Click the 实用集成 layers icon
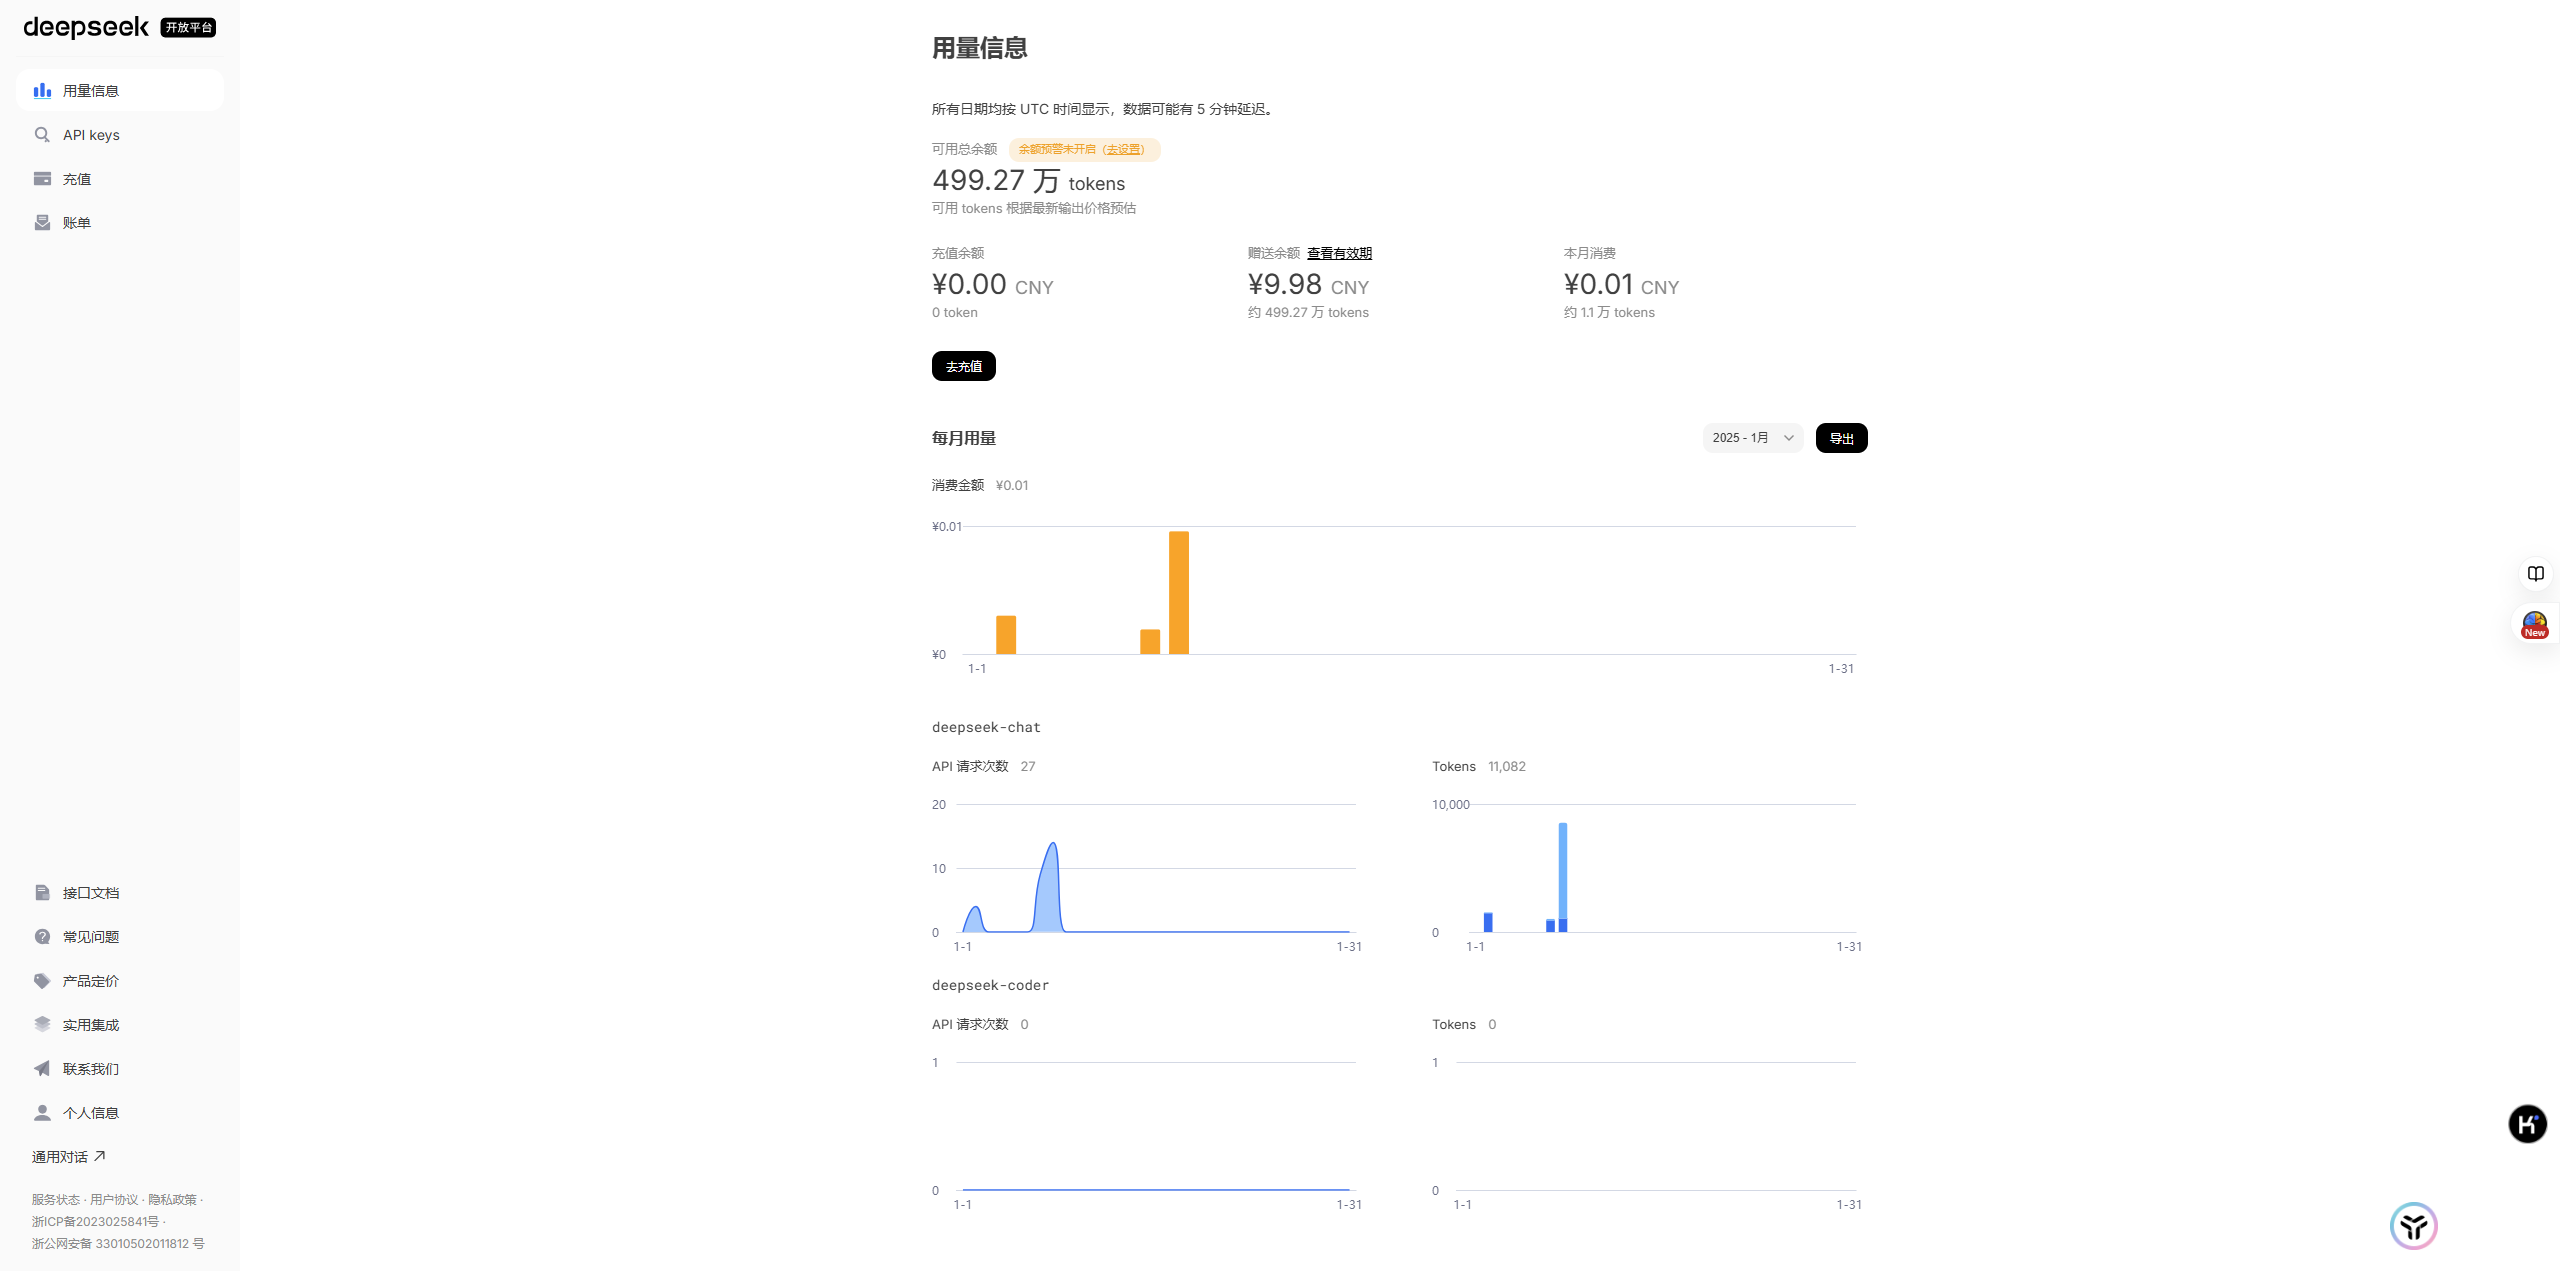Screen dimensions: 2560x1271 42,1025
